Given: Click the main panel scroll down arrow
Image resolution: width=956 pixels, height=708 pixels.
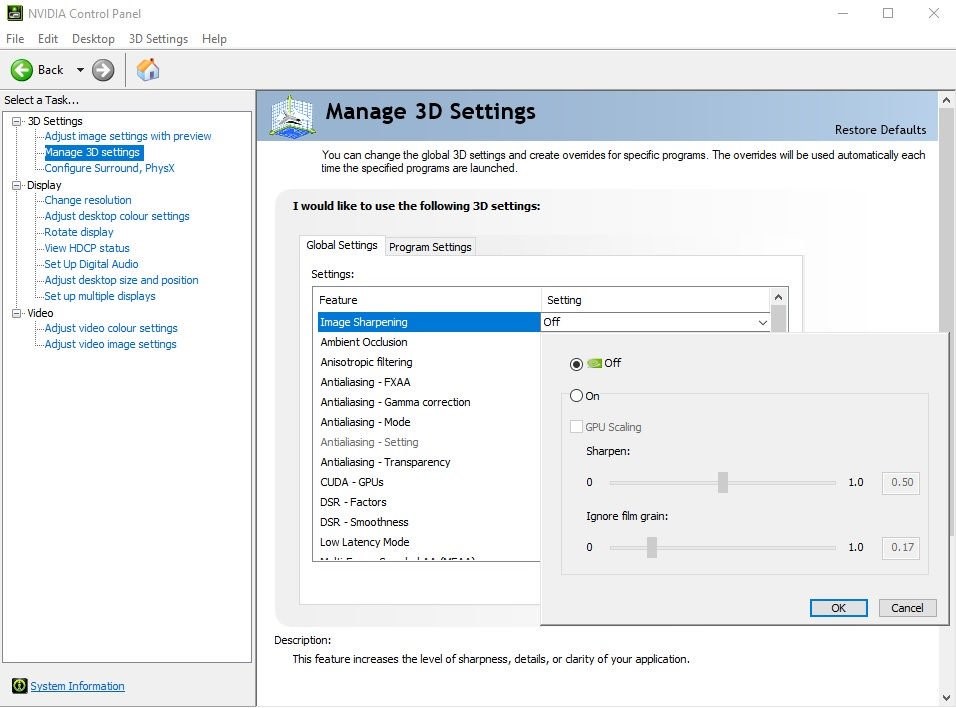Looking at the screenshot, I should [946, 698].
